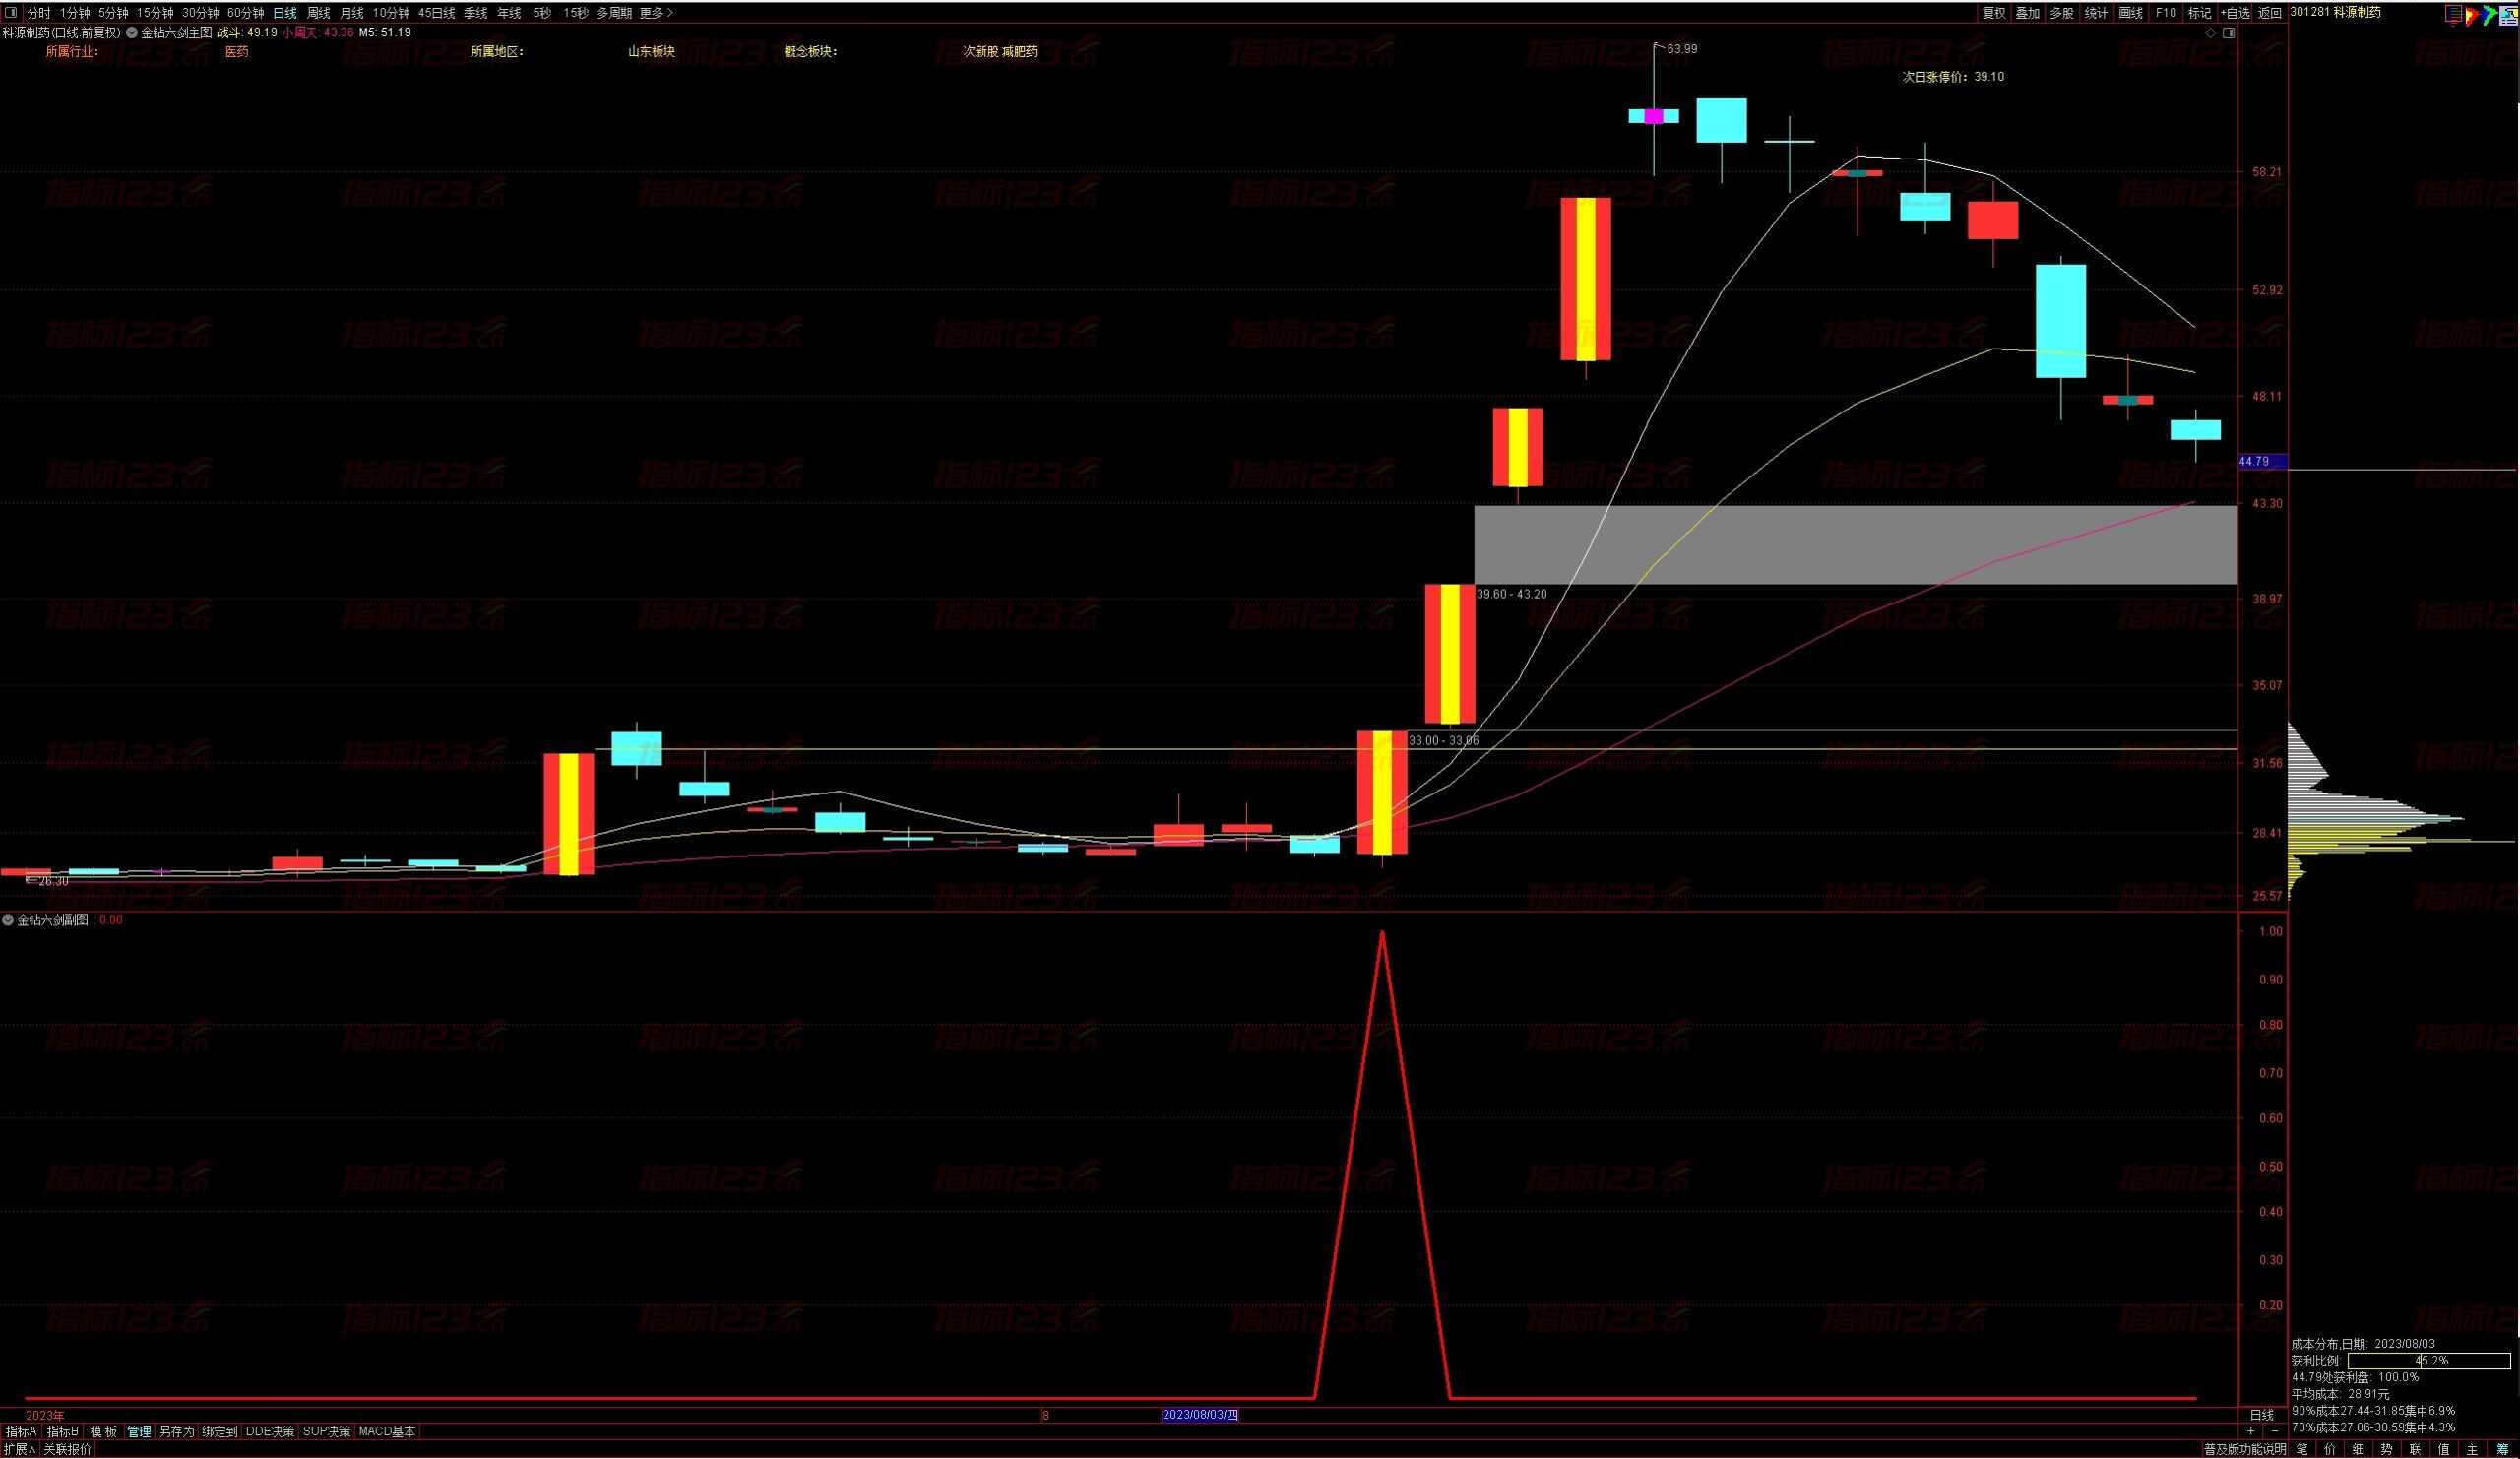Toggle the side panel icon beside diamond
This screenshot has width=2520, height=1459.
click(2228, 33)
